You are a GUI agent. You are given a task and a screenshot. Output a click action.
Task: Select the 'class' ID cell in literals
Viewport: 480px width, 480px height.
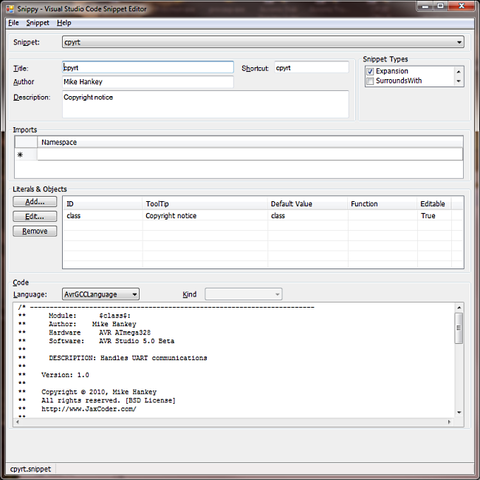103,216
